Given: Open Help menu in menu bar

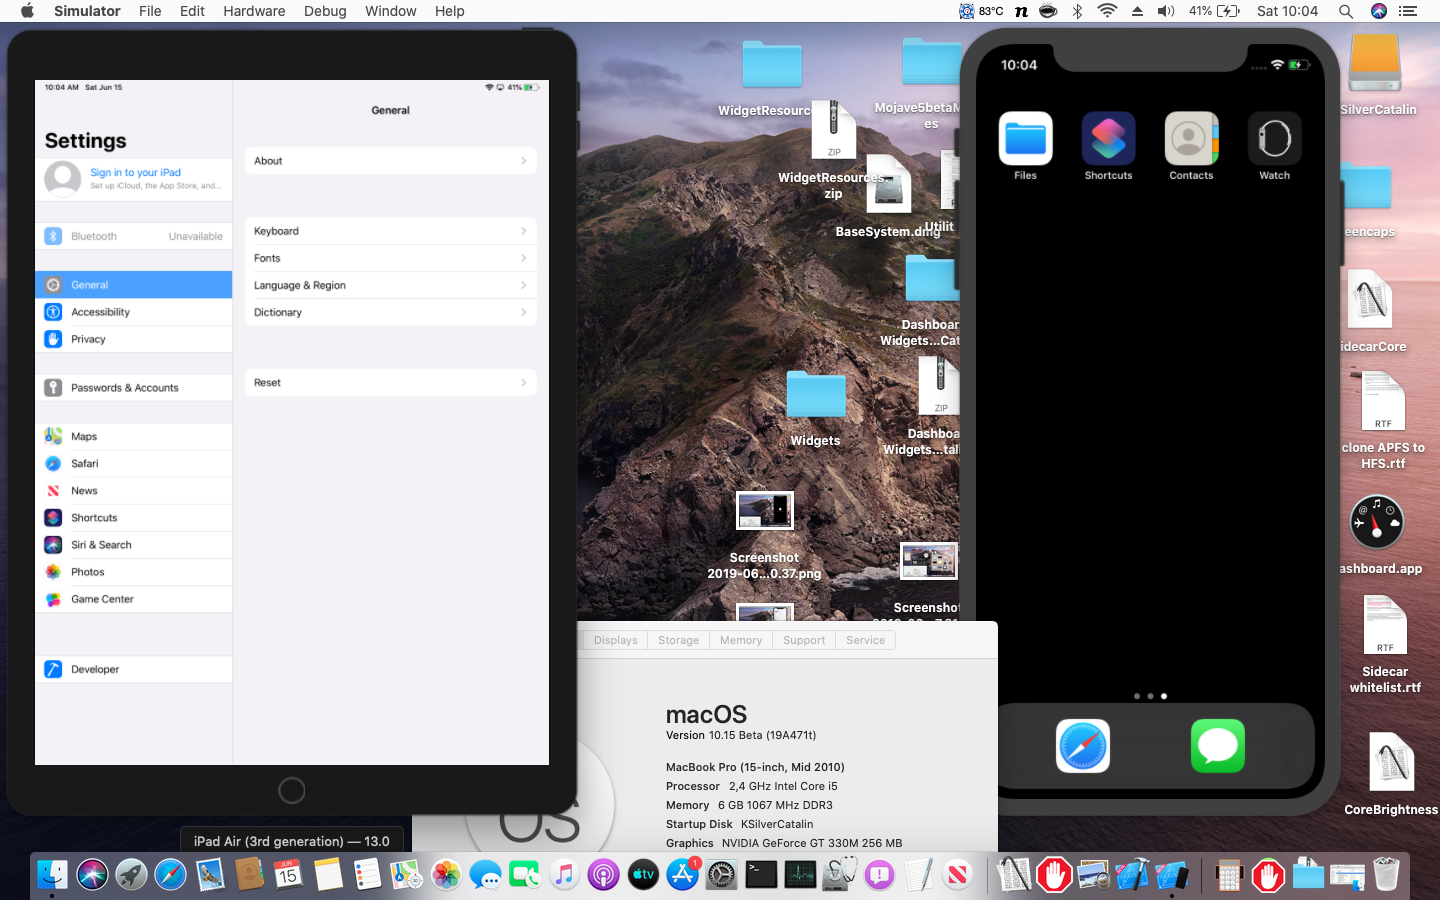Looking at the screenshot, I should pyautogui.click(x=449, y=11).
